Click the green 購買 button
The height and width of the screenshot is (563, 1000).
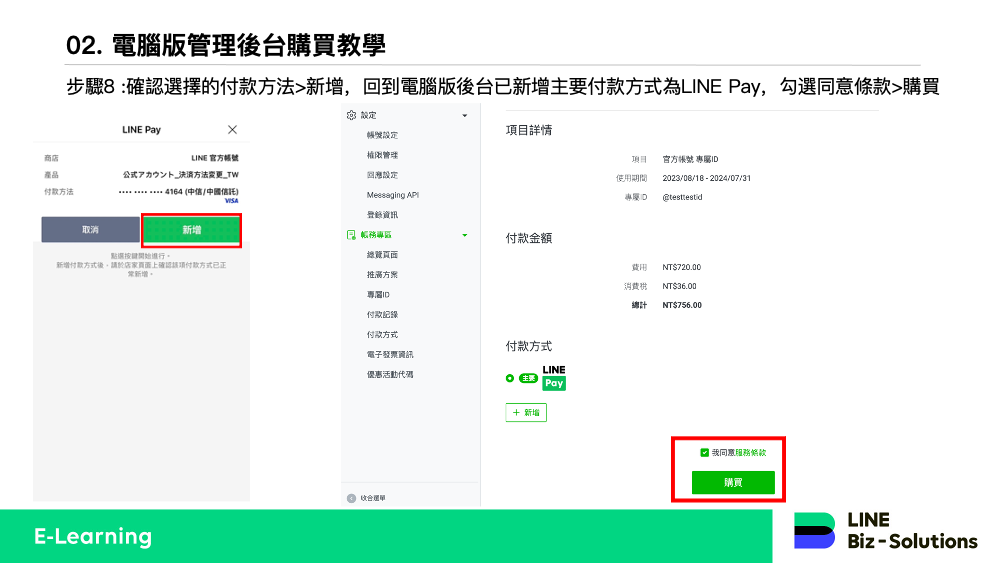(x=733, y=482)
